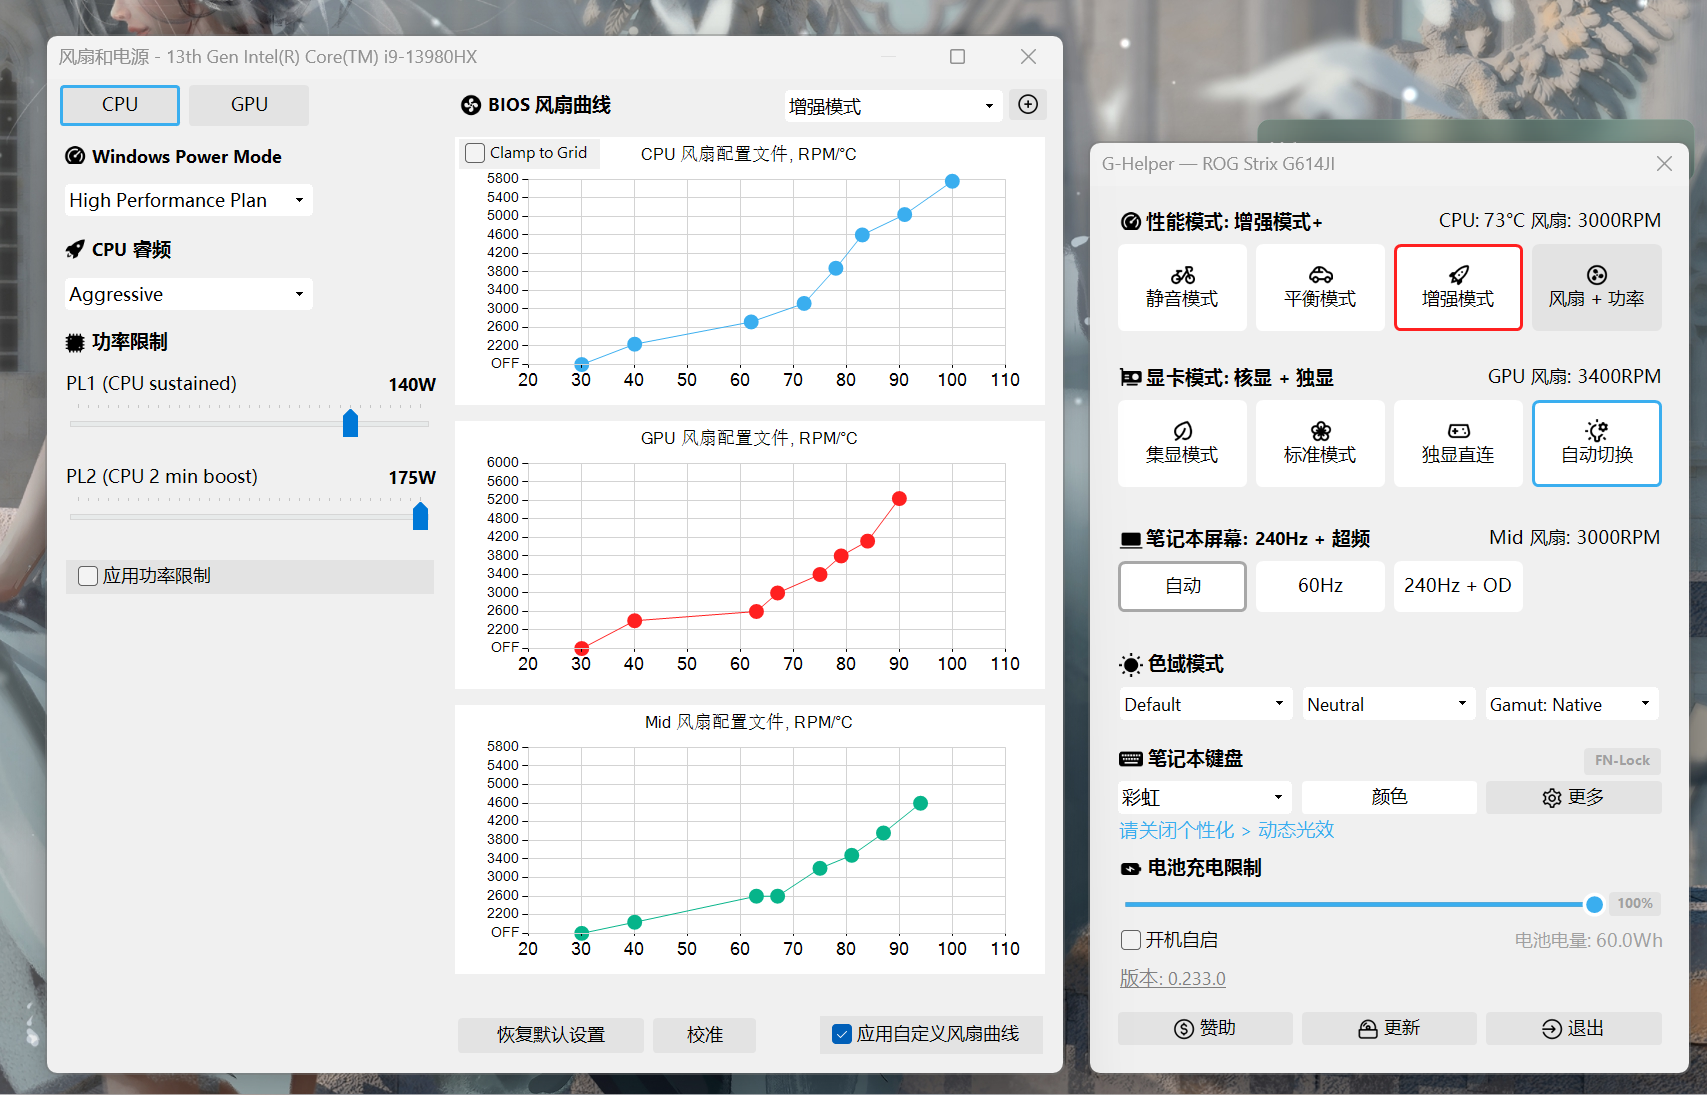Click GPU fan curve point at 90°C
1707x1095 pixels.
(x=899, y=498)
